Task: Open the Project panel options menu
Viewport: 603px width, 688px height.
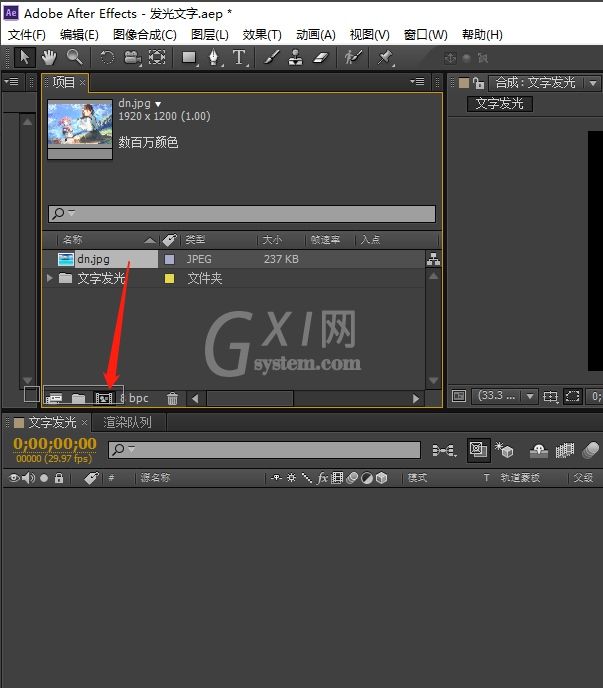Action: coord(417,82)
